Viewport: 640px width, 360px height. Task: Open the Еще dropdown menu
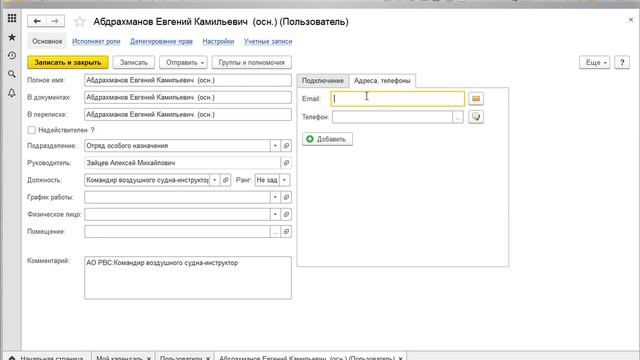(594, 62)
